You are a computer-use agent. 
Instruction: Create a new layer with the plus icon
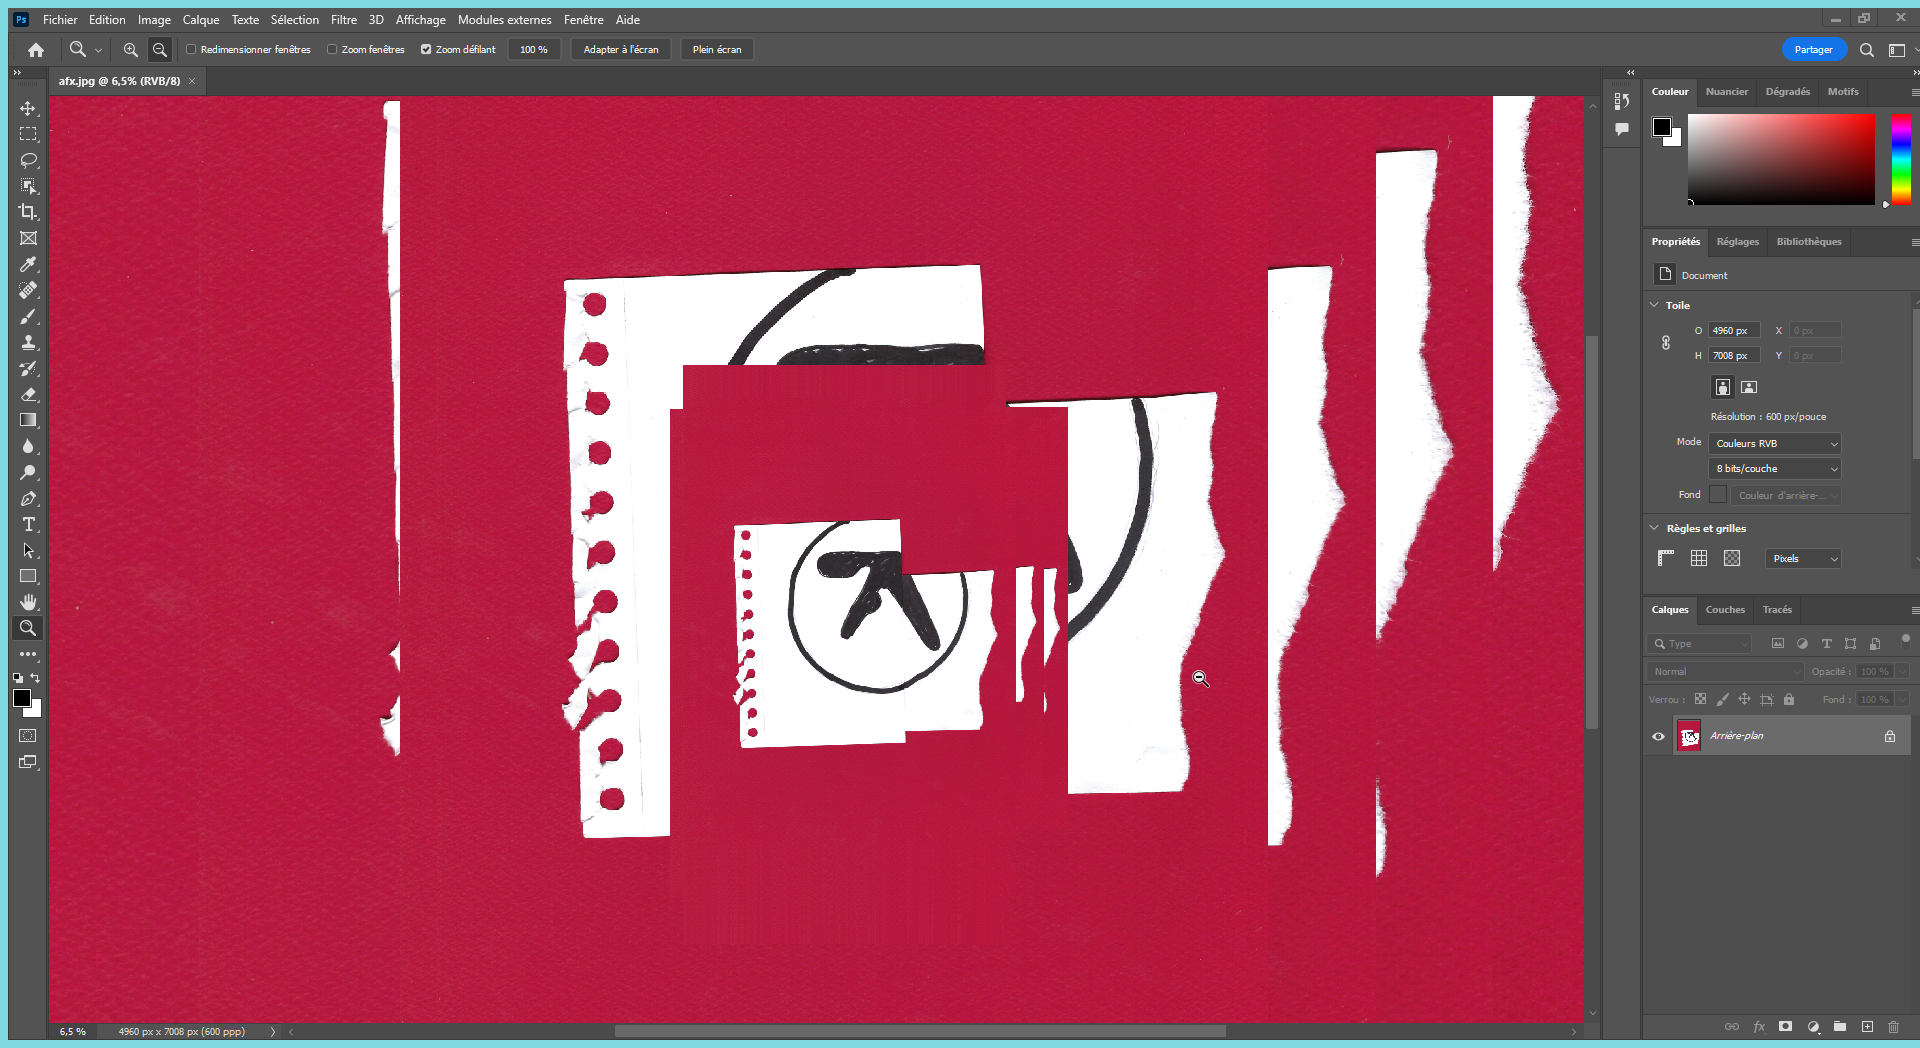pyautogui.click(x=1867, y=1027)
